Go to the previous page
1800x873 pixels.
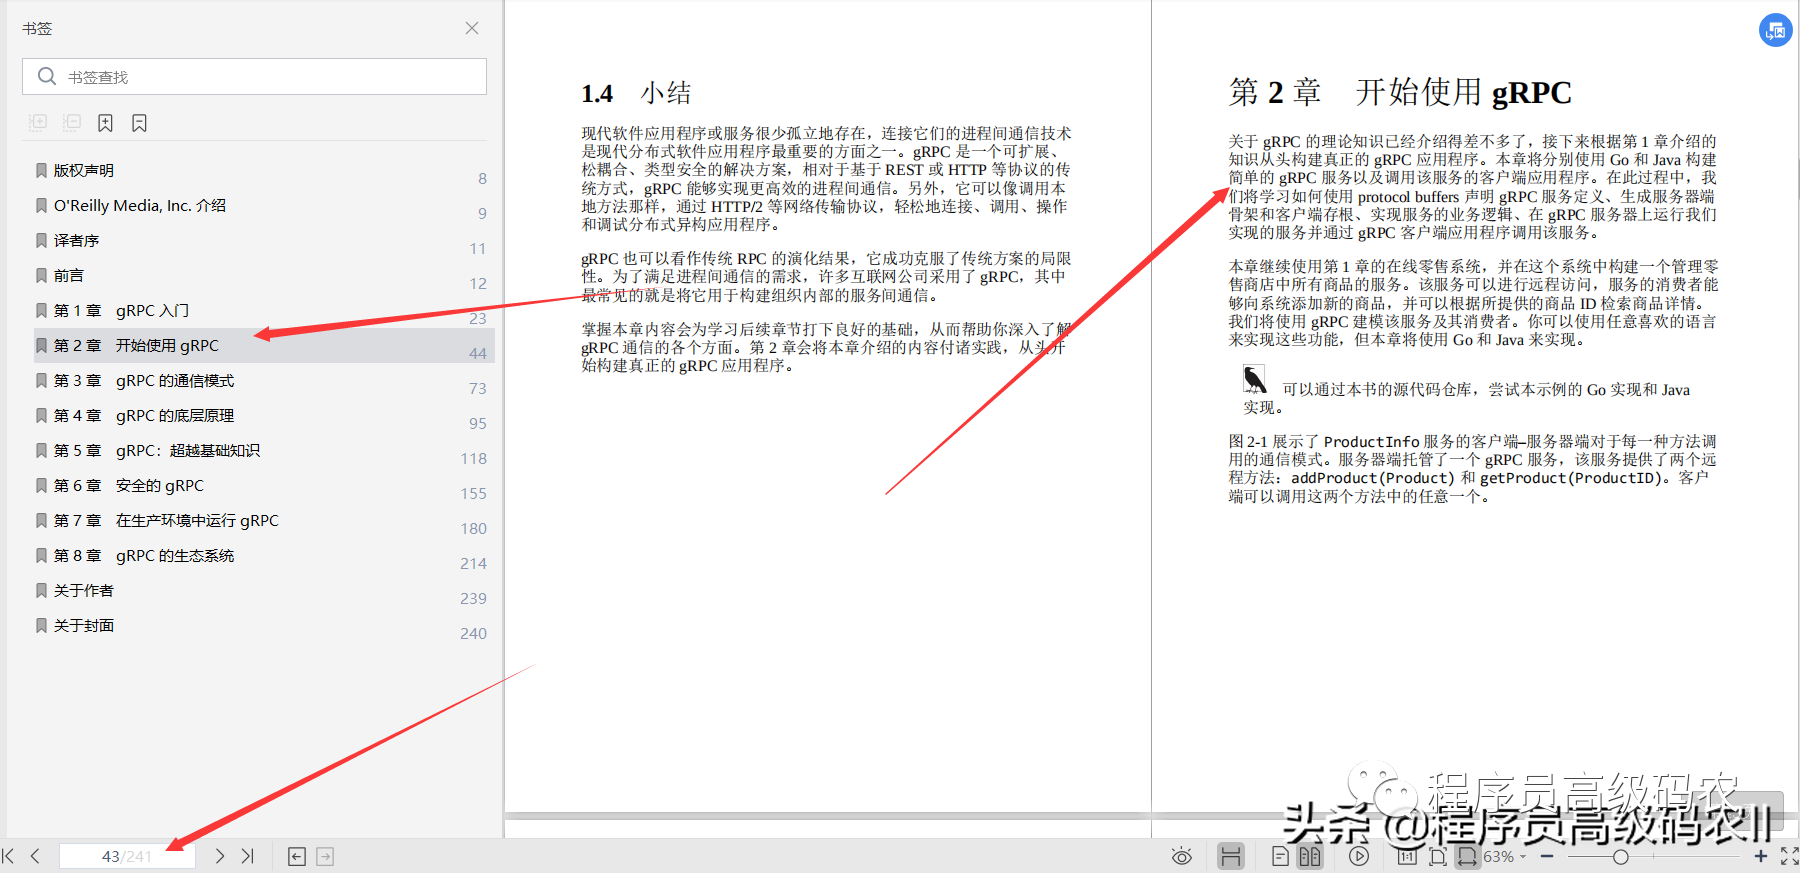pos(35,856)
